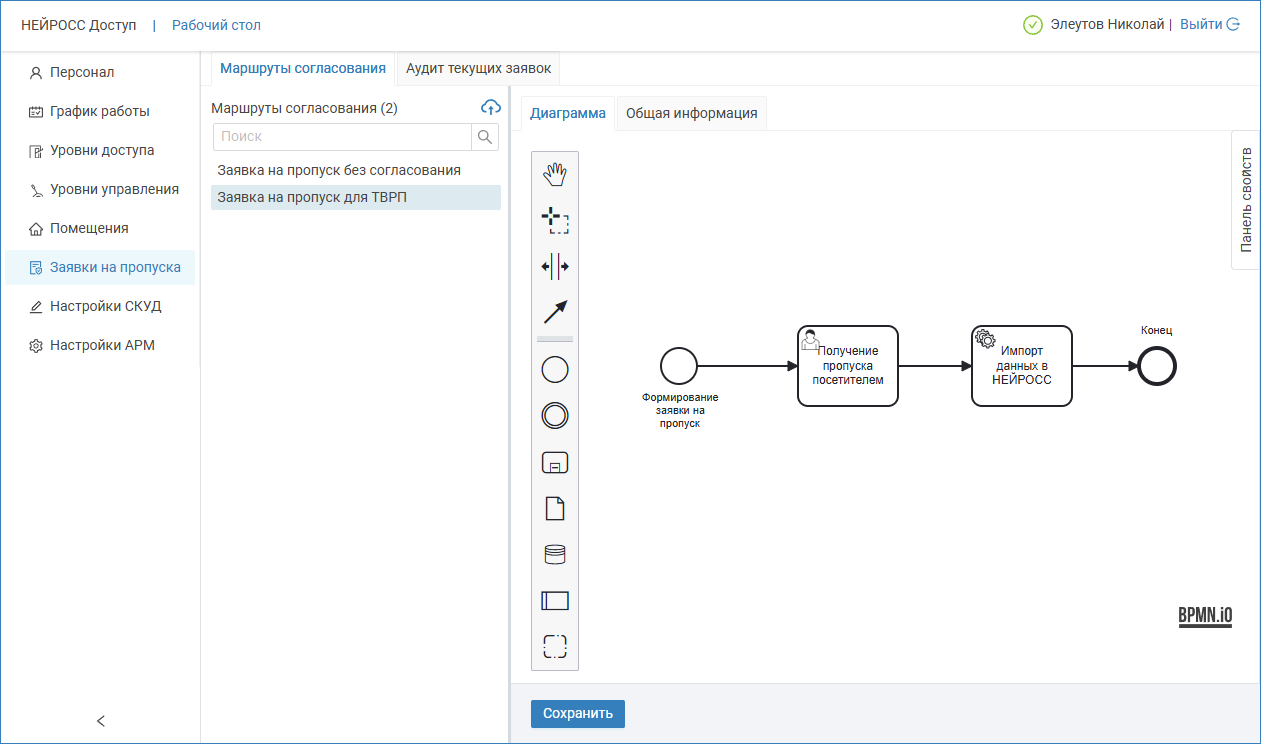Select the lasso selection tool
1261x744 pixels.
554,221
